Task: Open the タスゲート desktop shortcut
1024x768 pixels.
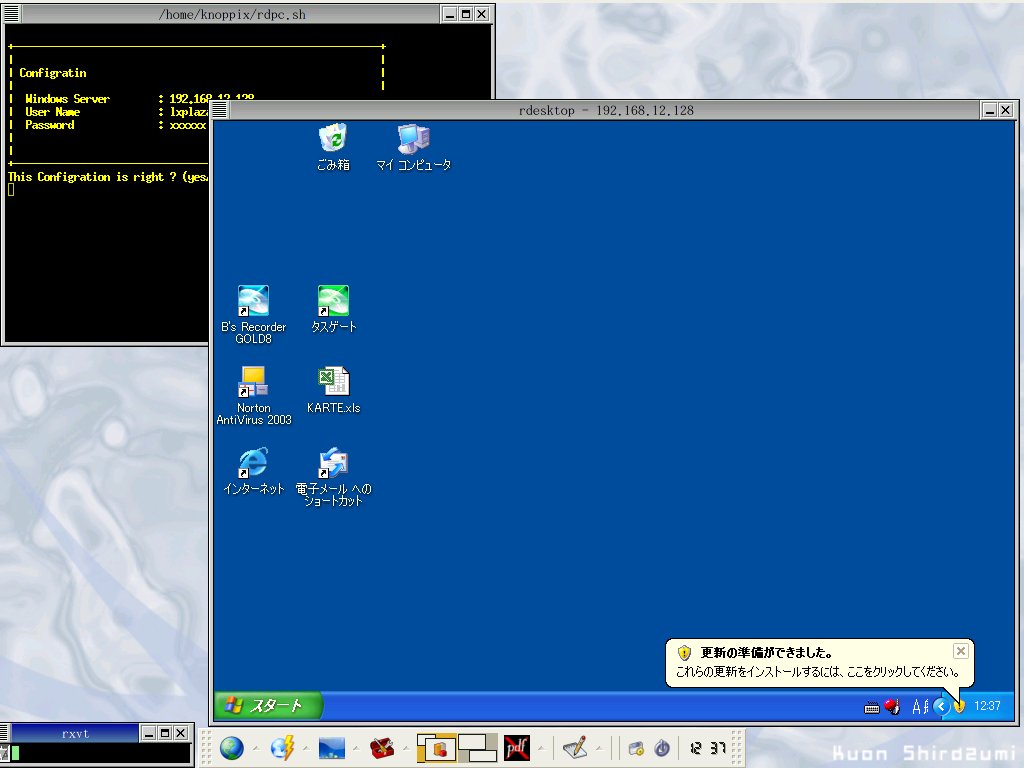Action: (x=333, y=302)
